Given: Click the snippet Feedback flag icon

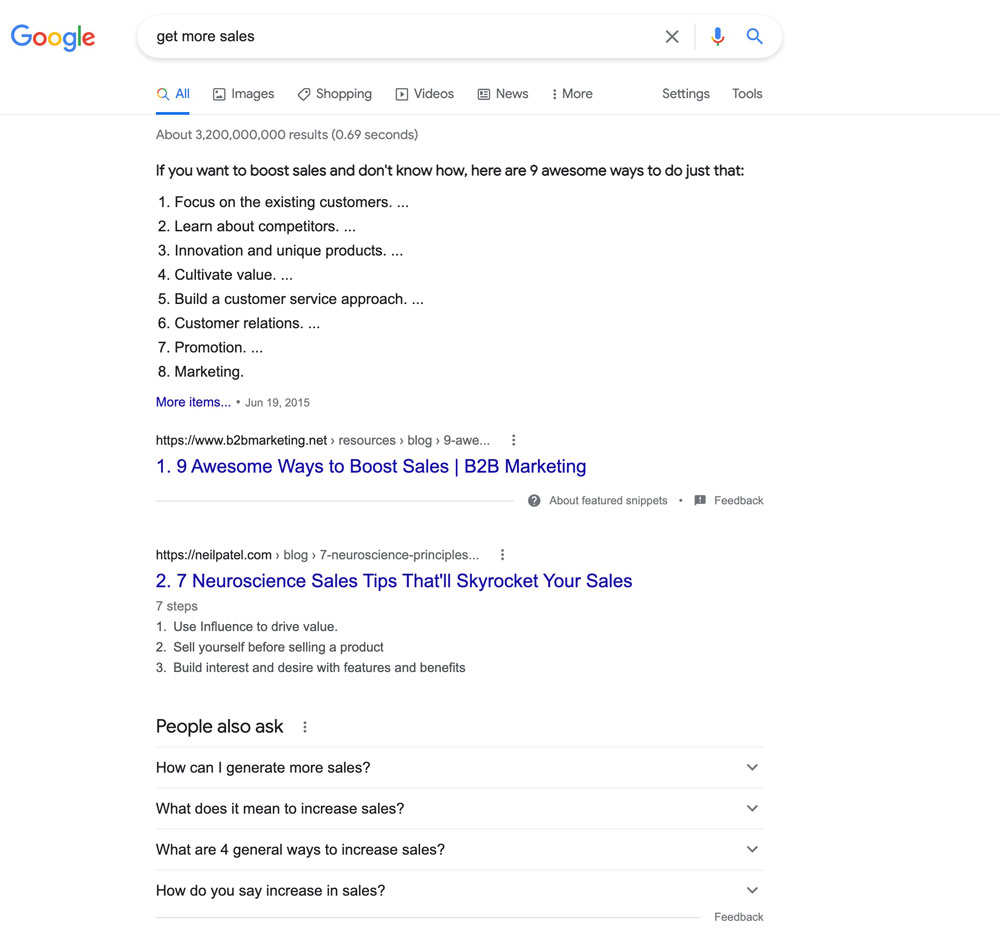Looking at the screenshot, I should tap(700, 501).
